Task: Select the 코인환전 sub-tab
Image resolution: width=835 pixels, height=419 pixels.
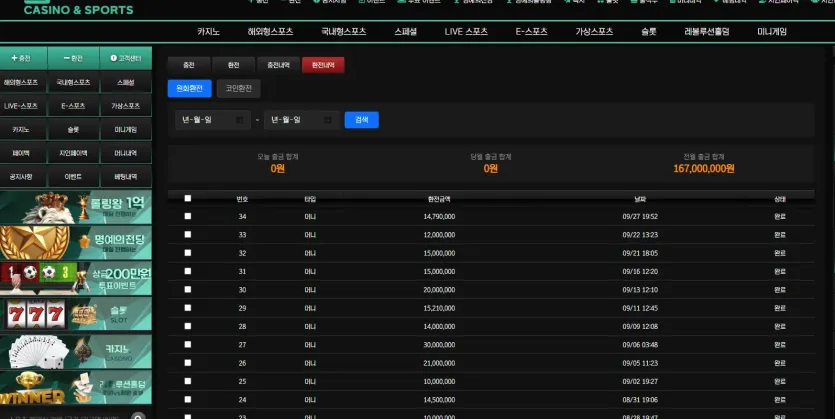Action: (239, 88)
